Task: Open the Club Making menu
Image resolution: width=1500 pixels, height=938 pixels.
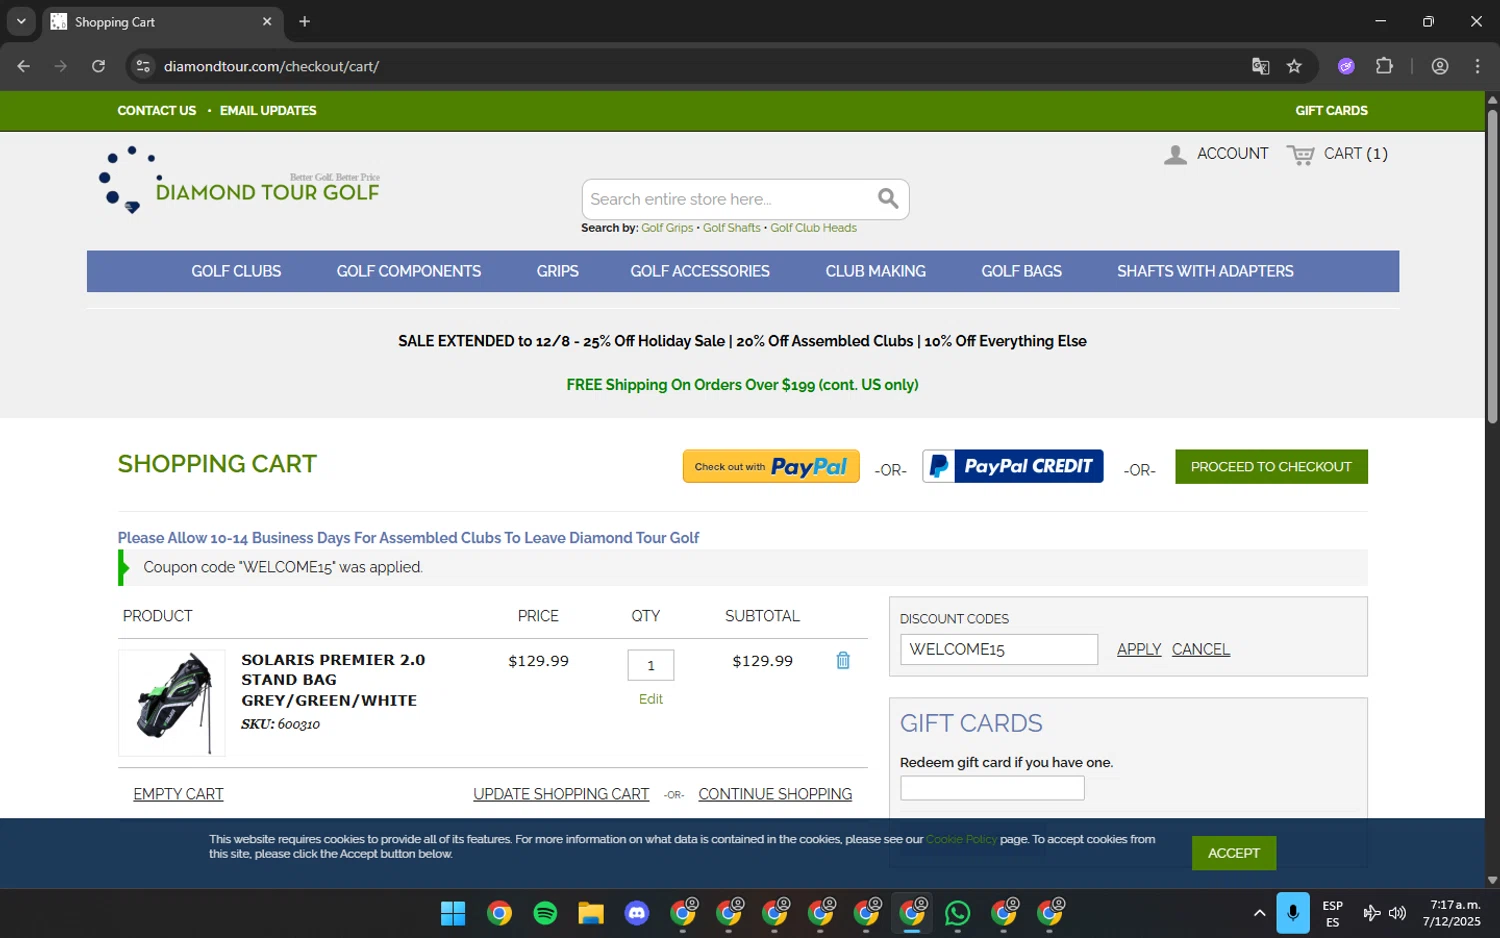Action: [875, 271]
